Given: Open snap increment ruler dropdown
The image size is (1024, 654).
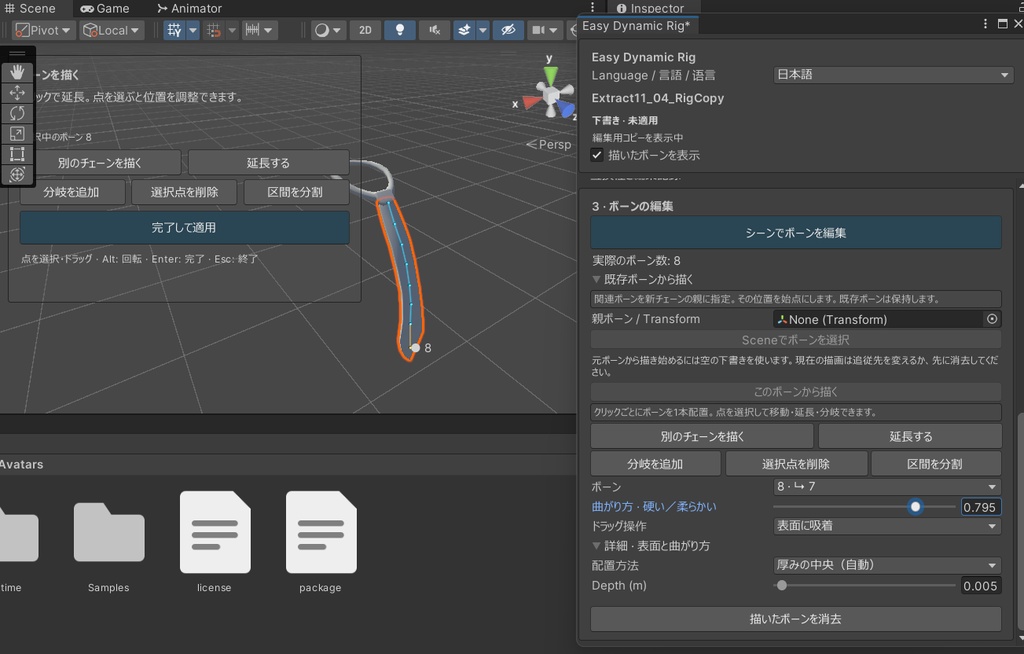Looking at the screenshot, I should pyautogui.click(x=259, y=30).
